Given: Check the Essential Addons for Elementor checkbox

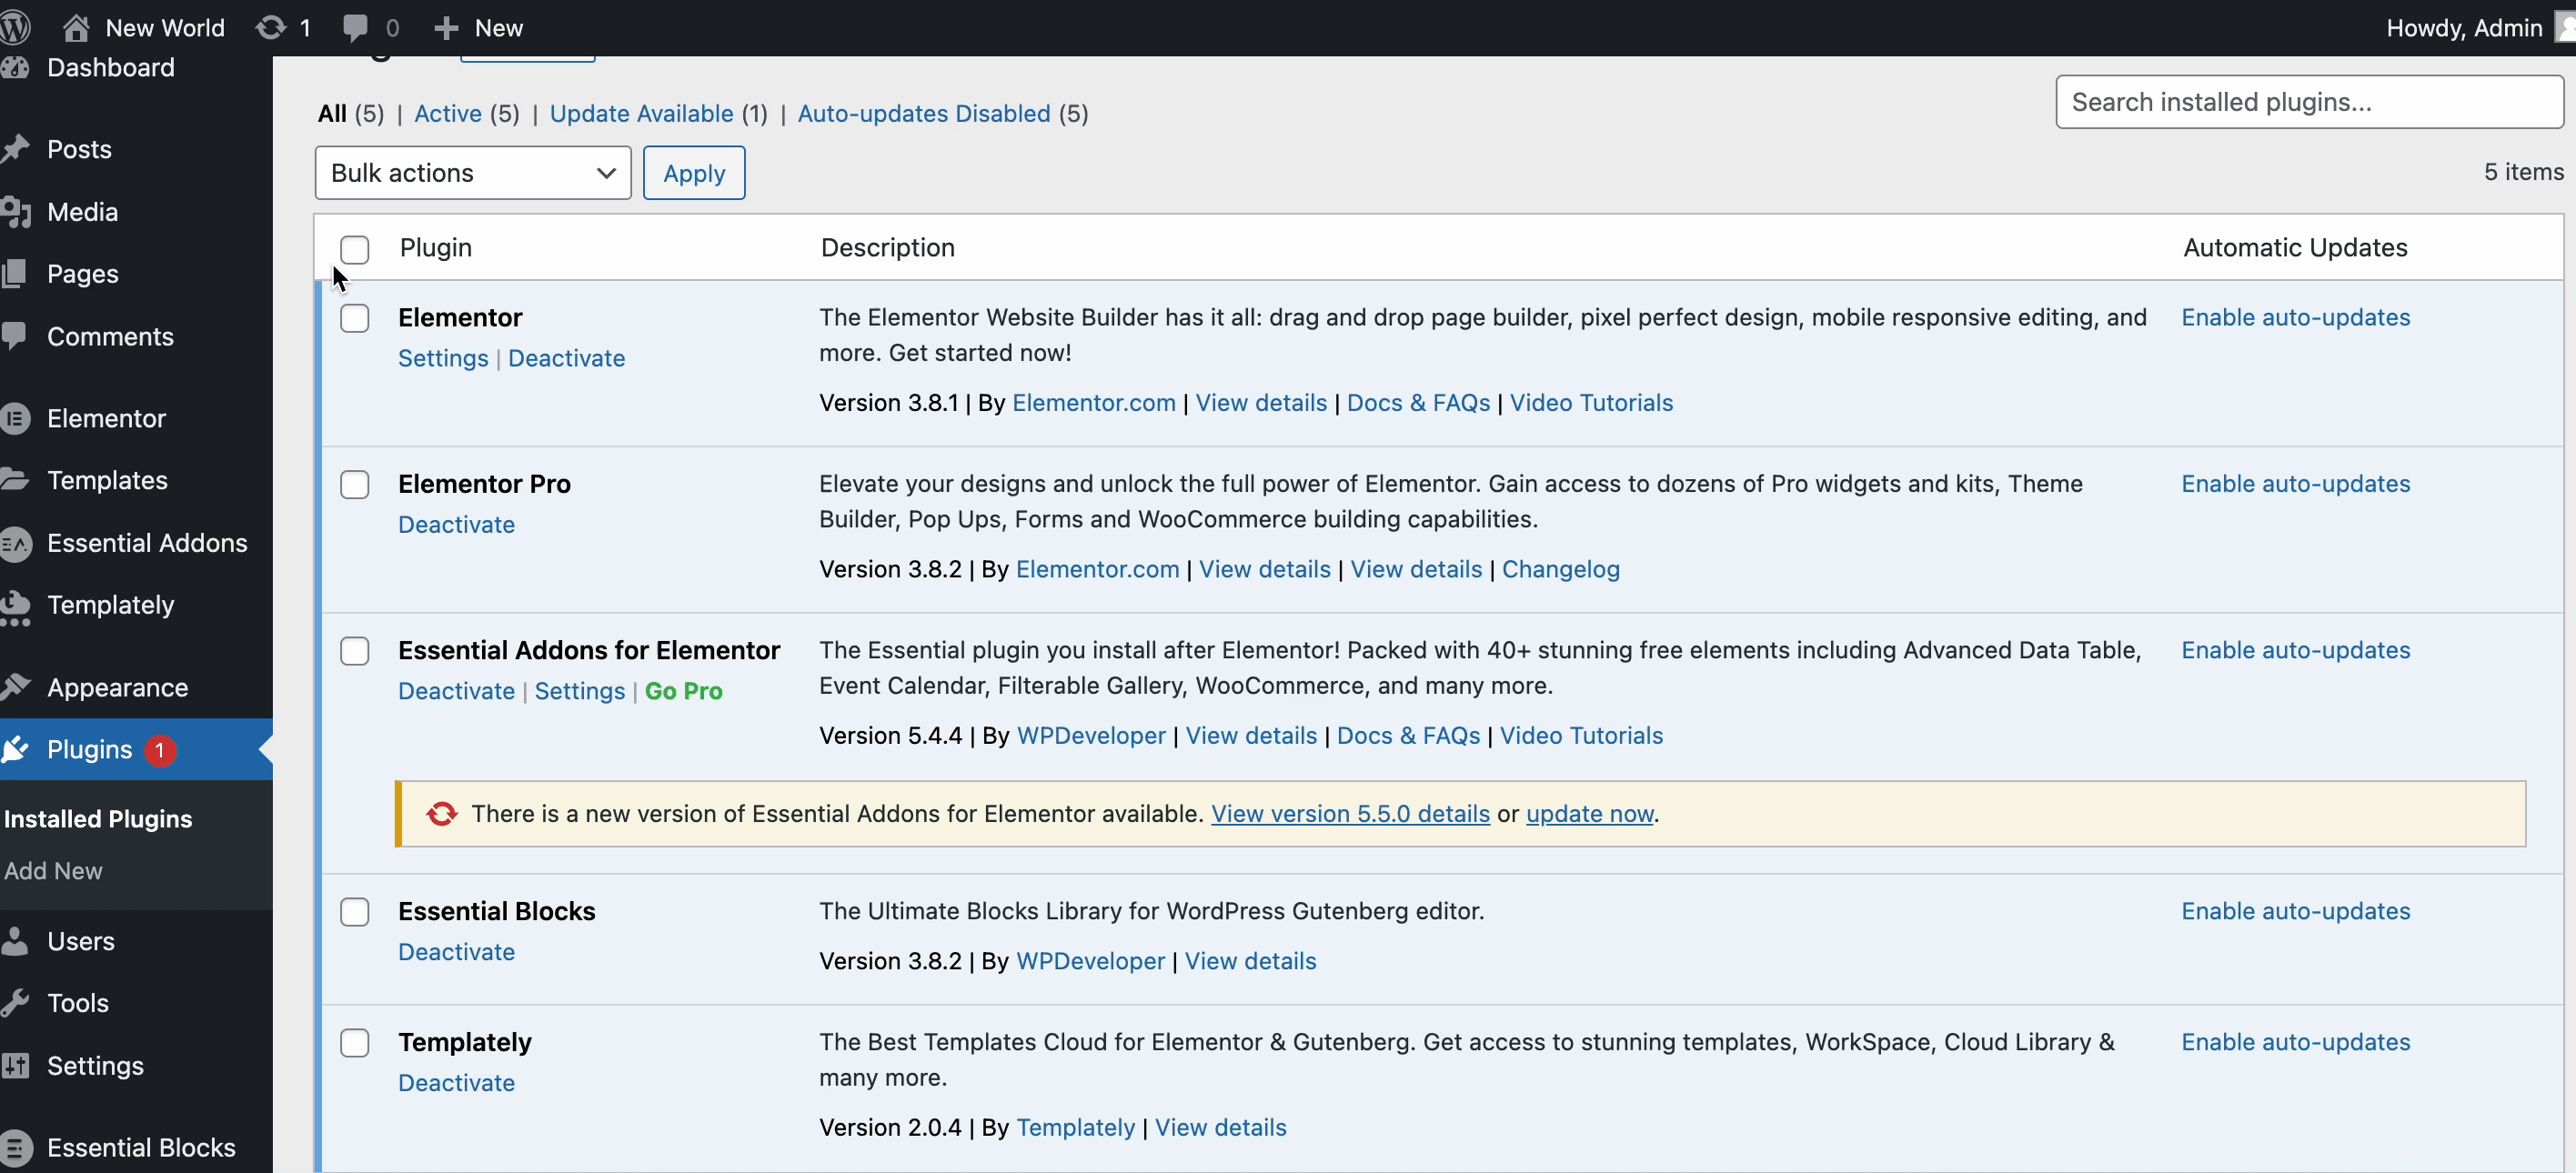Looking at the screenshot, I should 355,651.
